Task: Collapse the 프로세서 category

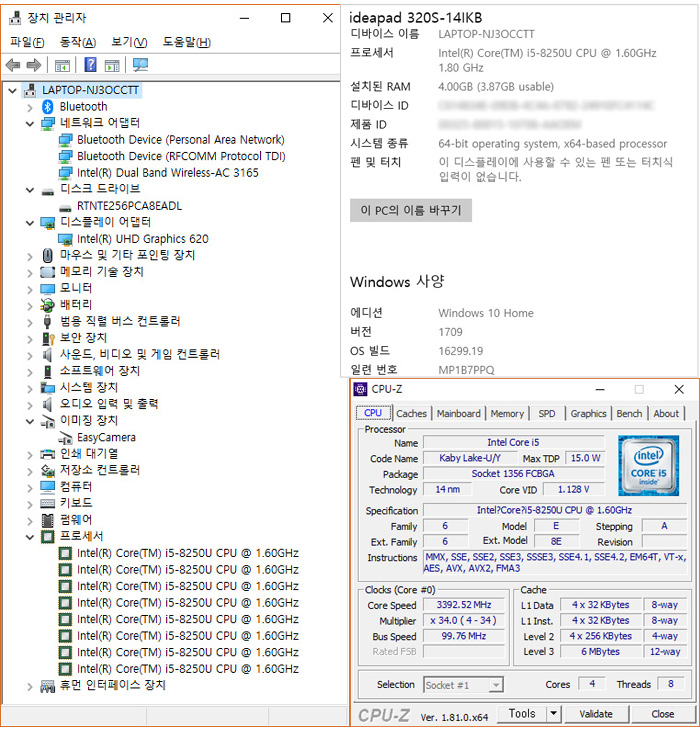Action: 30,537
